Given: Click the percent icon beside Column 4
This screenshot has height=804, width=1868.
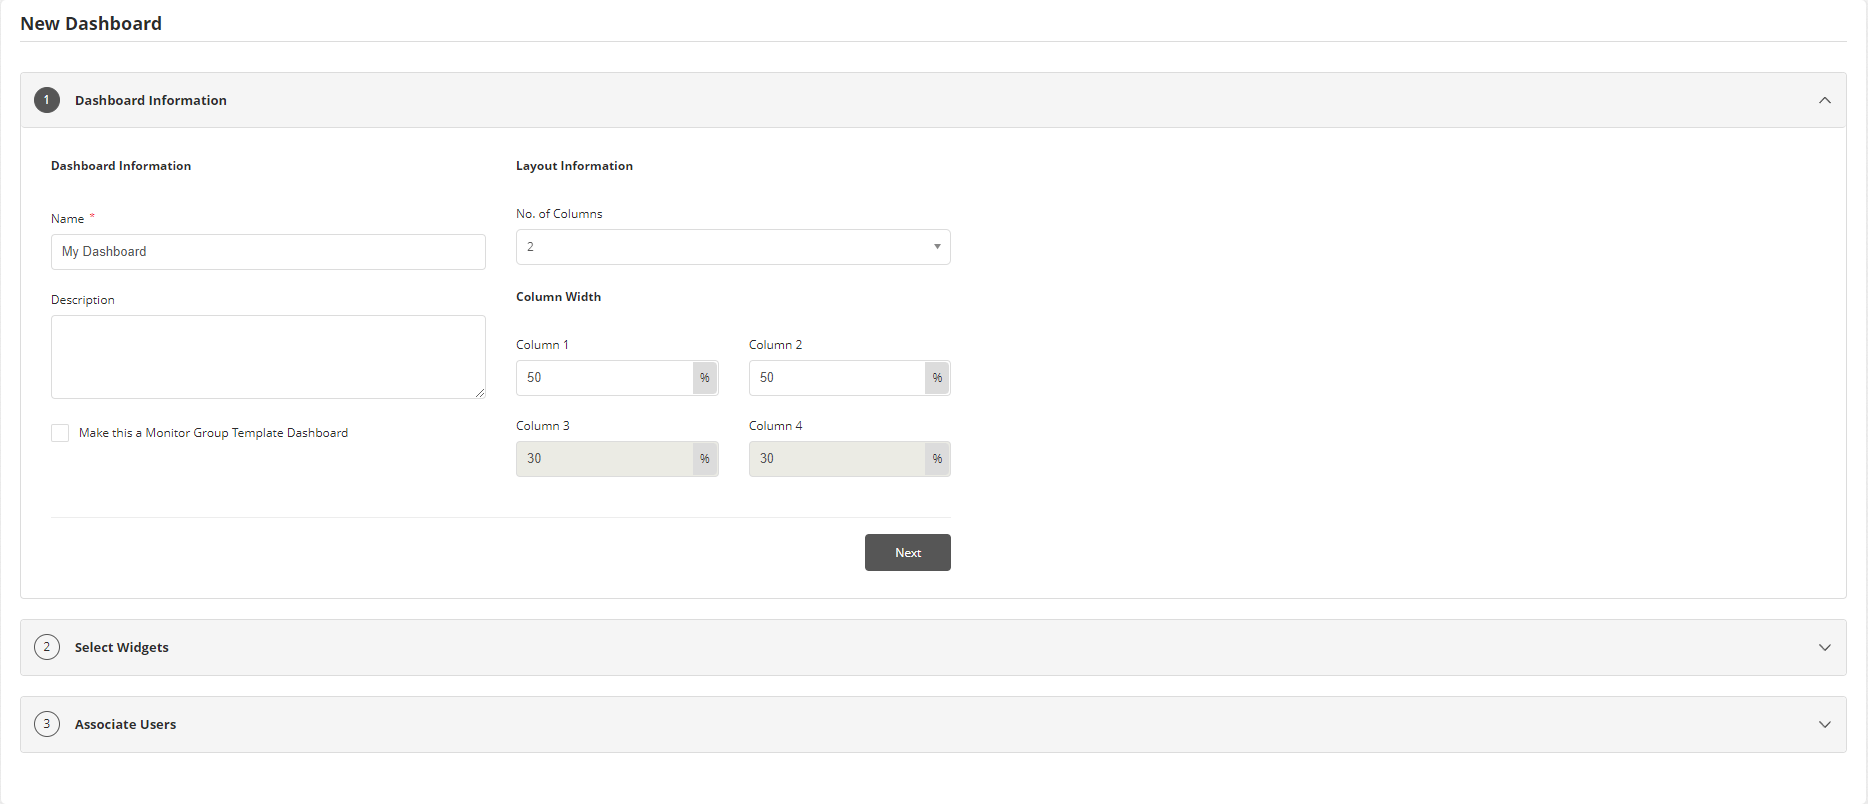Looking at the screenshot, I should 937,459.
